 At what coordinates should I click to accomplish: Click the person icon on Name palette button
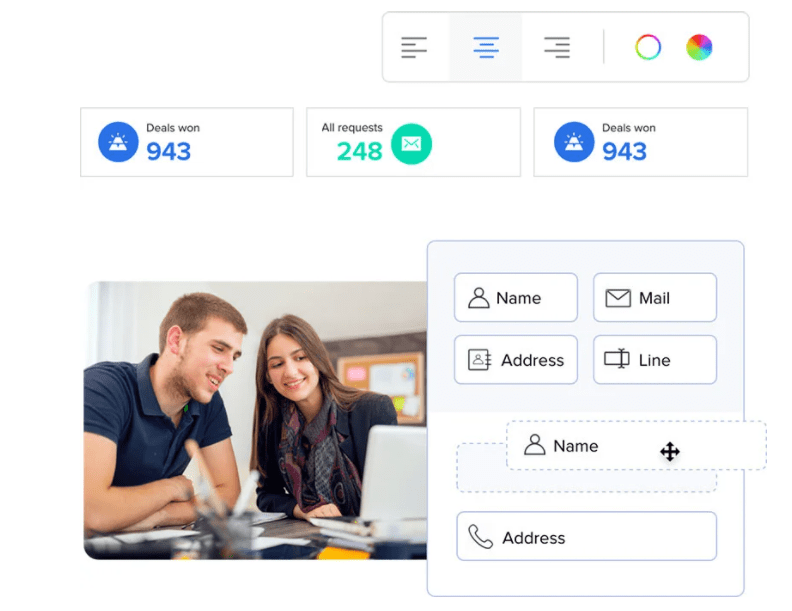tap(478, 298)
